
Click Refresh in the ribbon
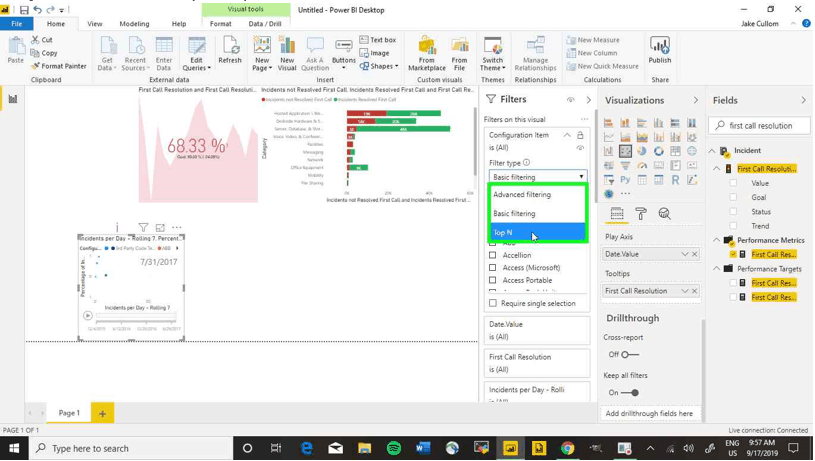coord(230,50)
